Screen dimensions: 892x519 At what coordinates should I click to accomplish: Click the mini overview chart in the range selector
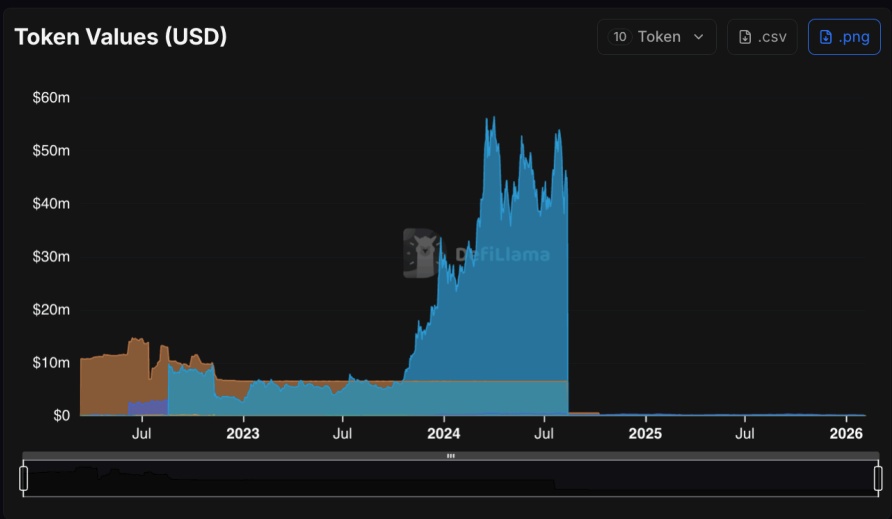coord(451,479)
